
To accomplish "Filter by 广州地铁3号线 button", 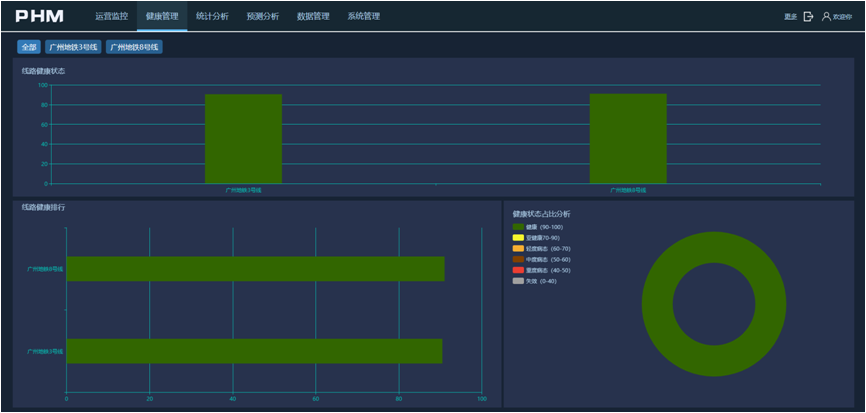I will 73,47.
